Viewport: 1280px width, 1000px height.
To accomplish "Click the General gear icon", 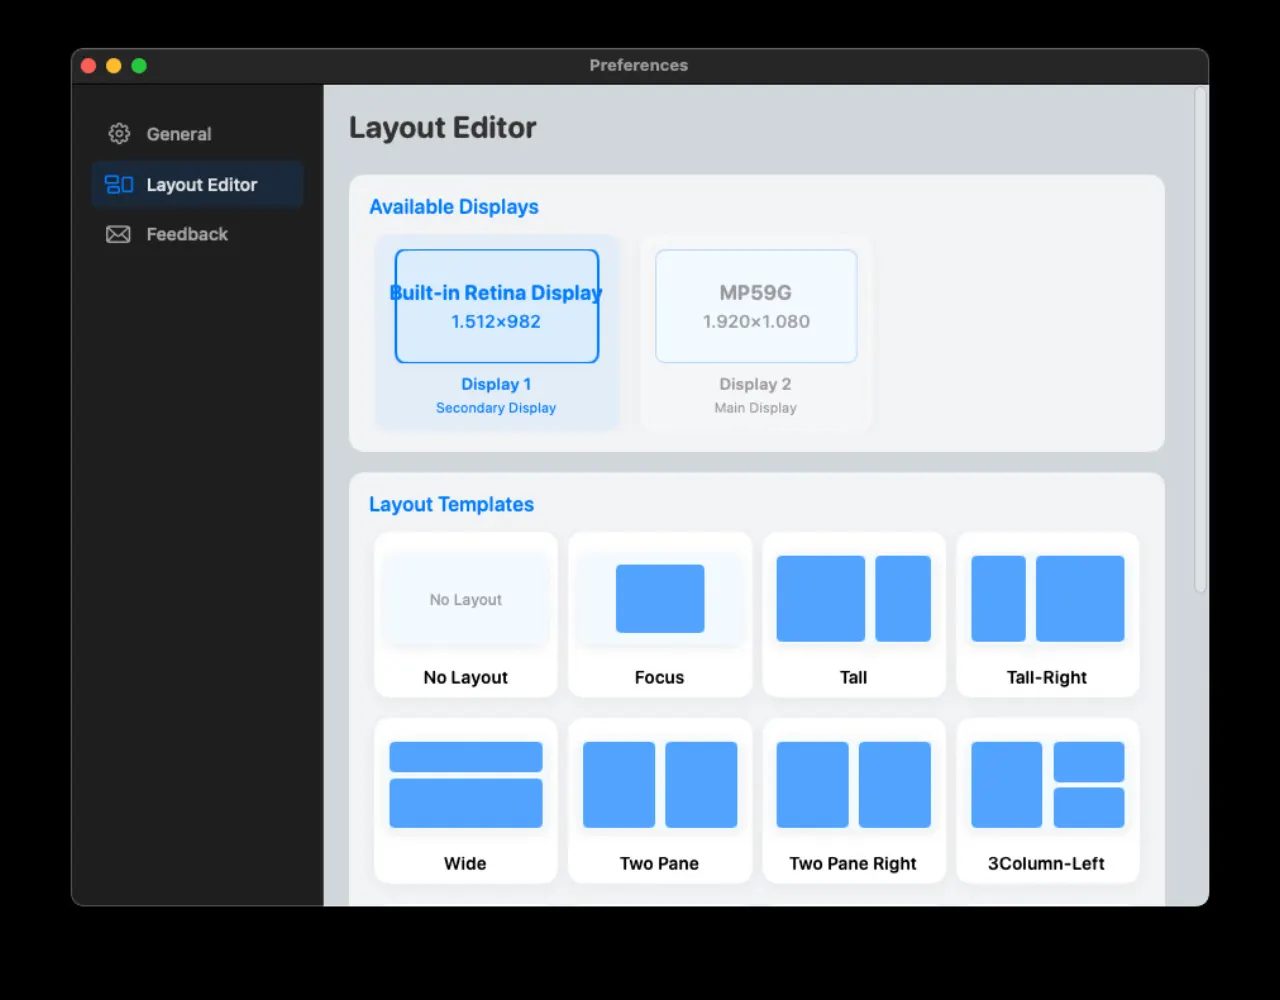I will coord(119,134).
